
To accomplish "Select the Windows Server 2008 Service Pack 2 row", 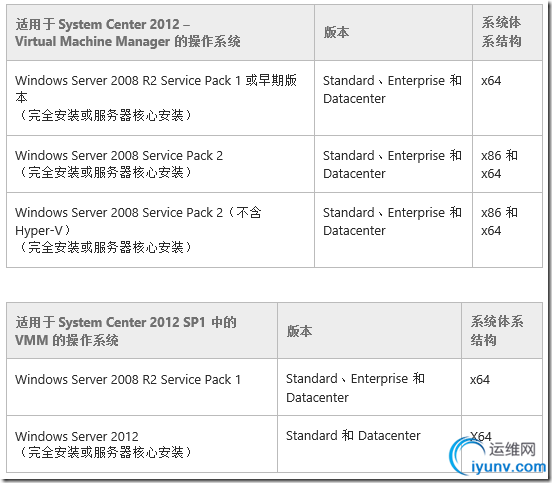I will coord(275,164).
